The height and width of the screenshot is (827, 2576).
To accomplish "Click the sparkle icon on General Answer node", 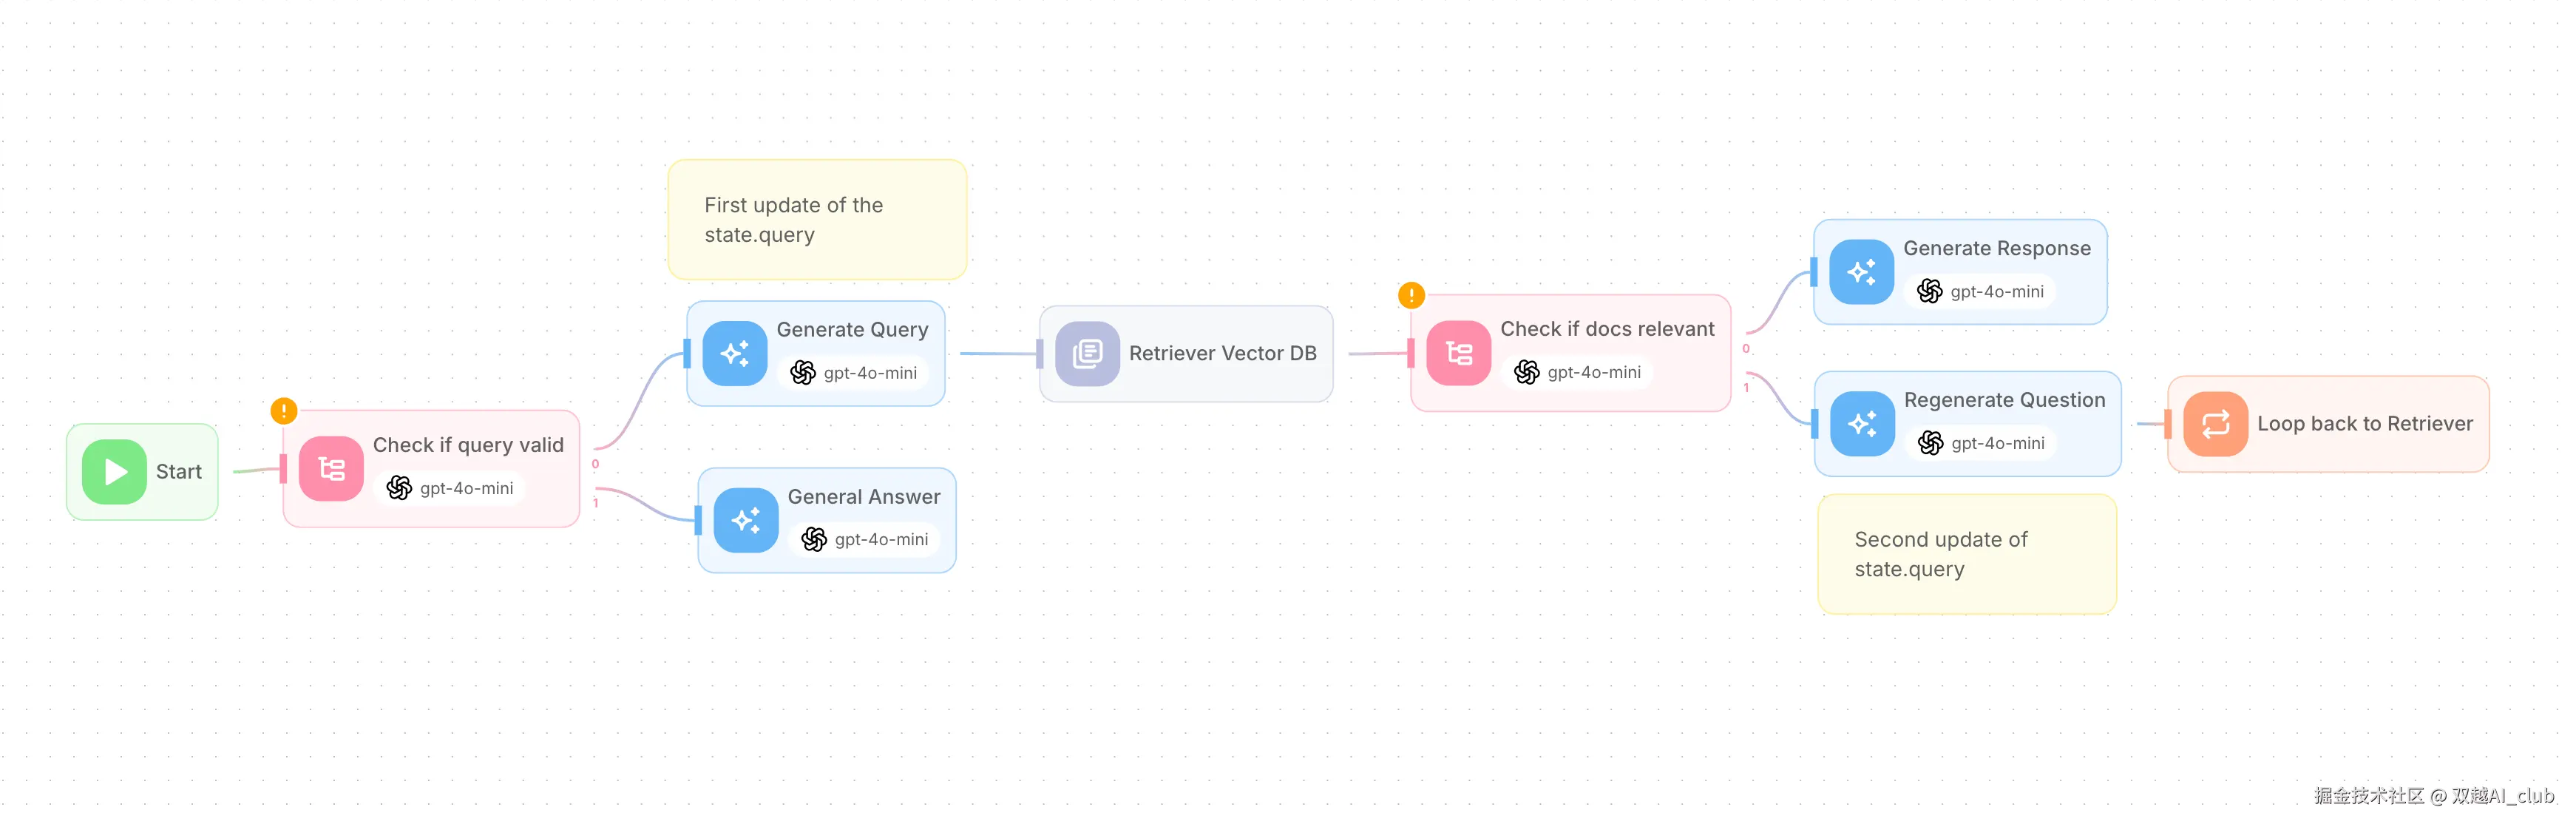I will click(746, 520).
